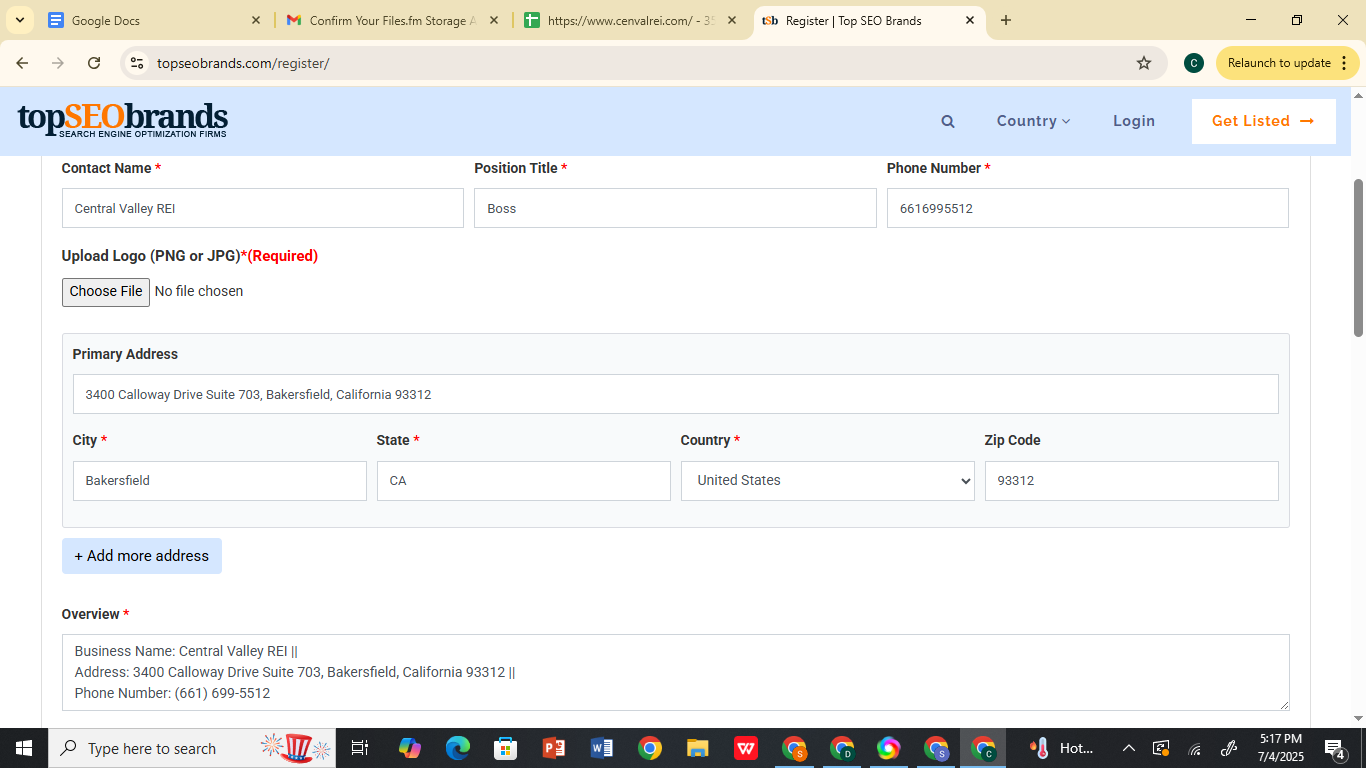Open PowerPoint from the taskbar

(553, 748)
